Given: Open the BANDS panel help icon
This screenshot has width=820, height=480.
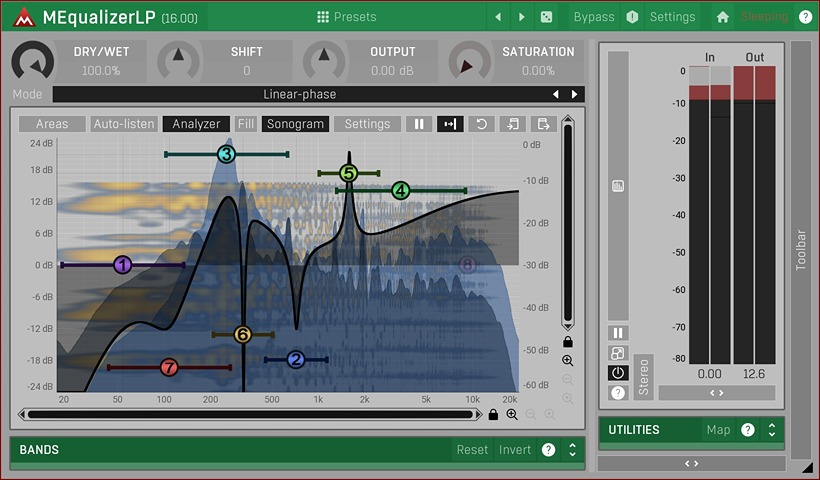Looking at the screenshot, I should click(548, 450).
